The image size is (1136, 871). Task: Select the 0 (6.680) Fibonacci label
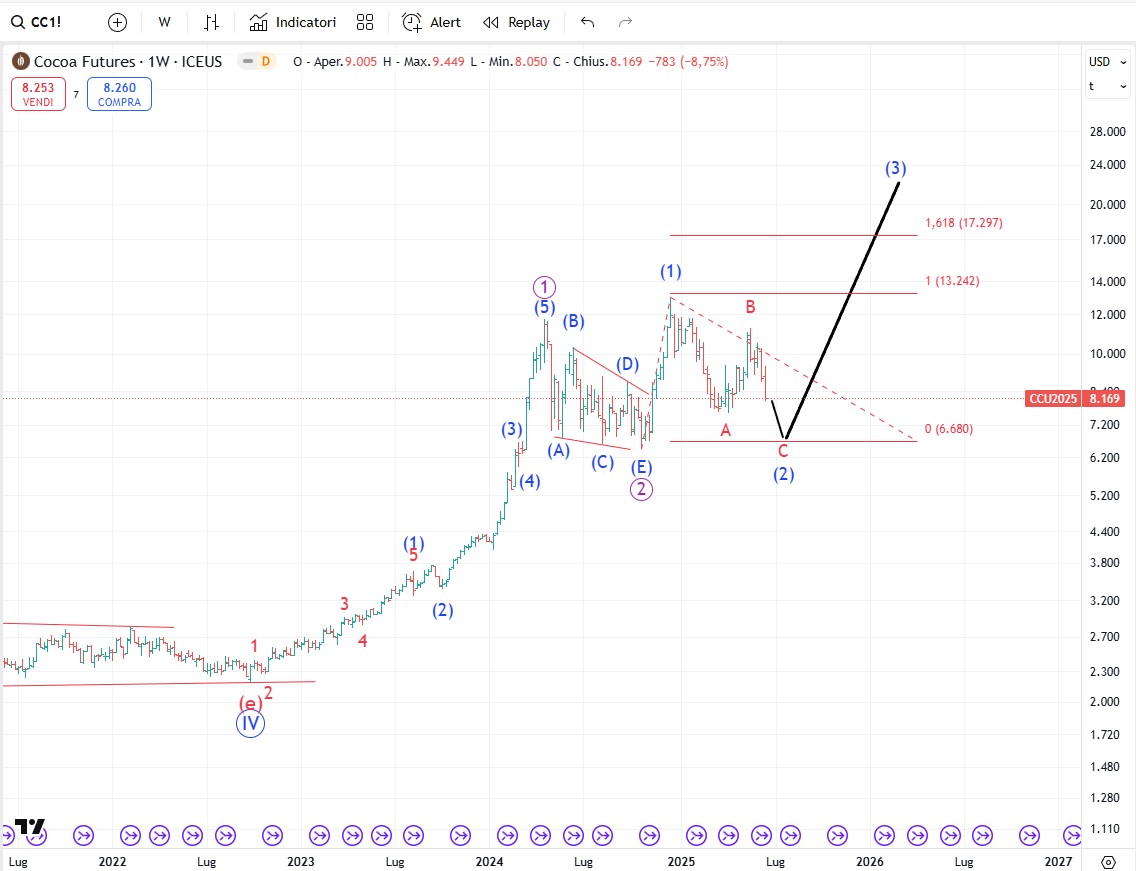(x=948, y=428)
